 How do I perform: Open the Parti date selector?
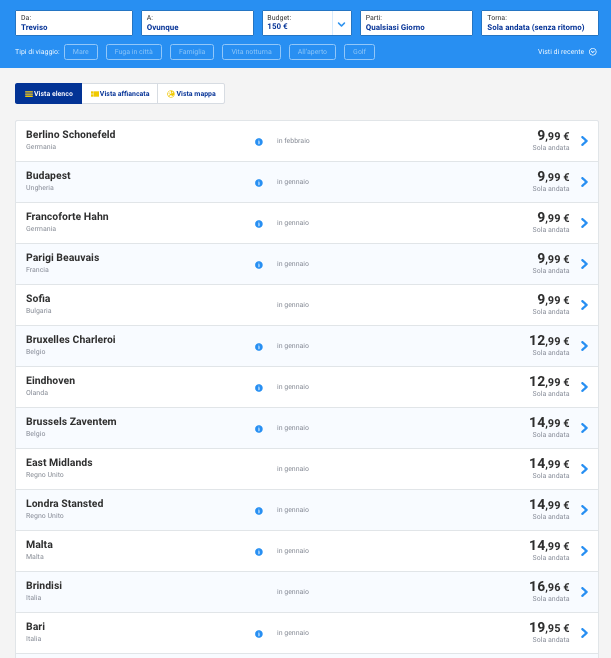[x=417, y=23]
